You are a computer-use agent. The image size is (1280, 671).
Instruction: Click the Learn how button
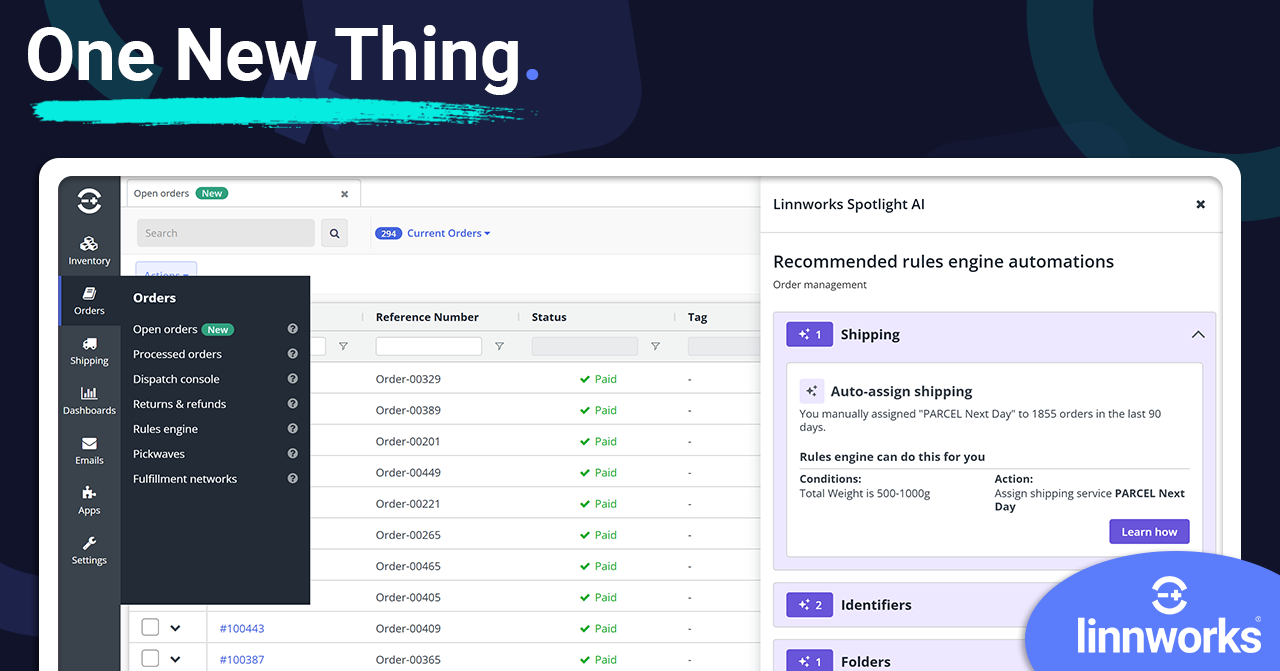[x=1149, y=532]
